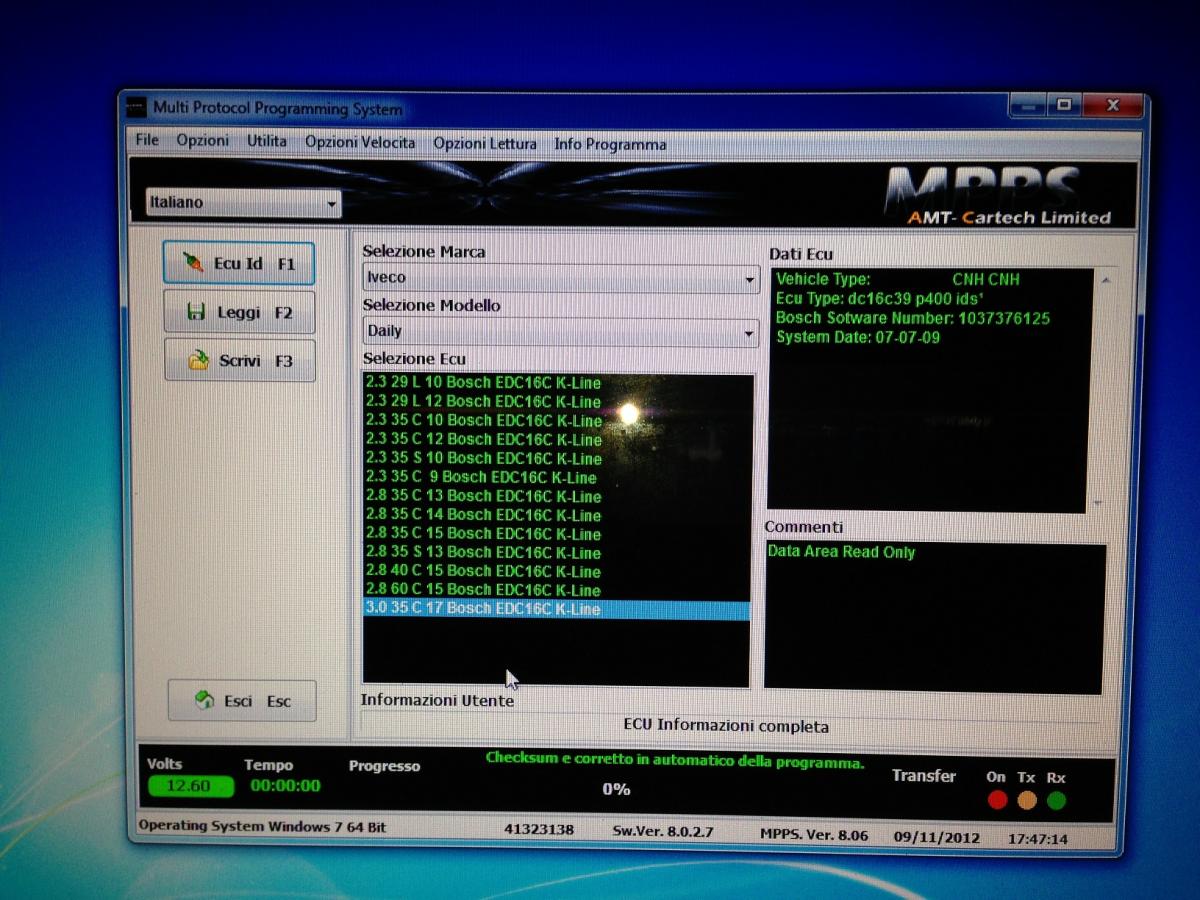Click the ECU Informazioni completa status text
The image size is (1200, 900).
[x=726, y=727]
